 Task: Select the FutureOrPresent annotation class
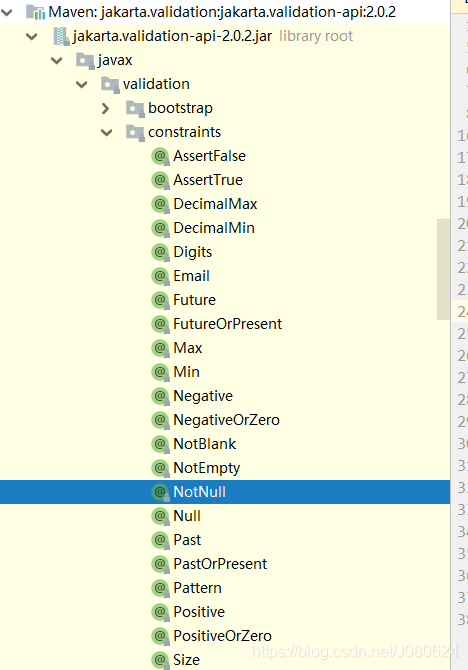pos(228,324)
